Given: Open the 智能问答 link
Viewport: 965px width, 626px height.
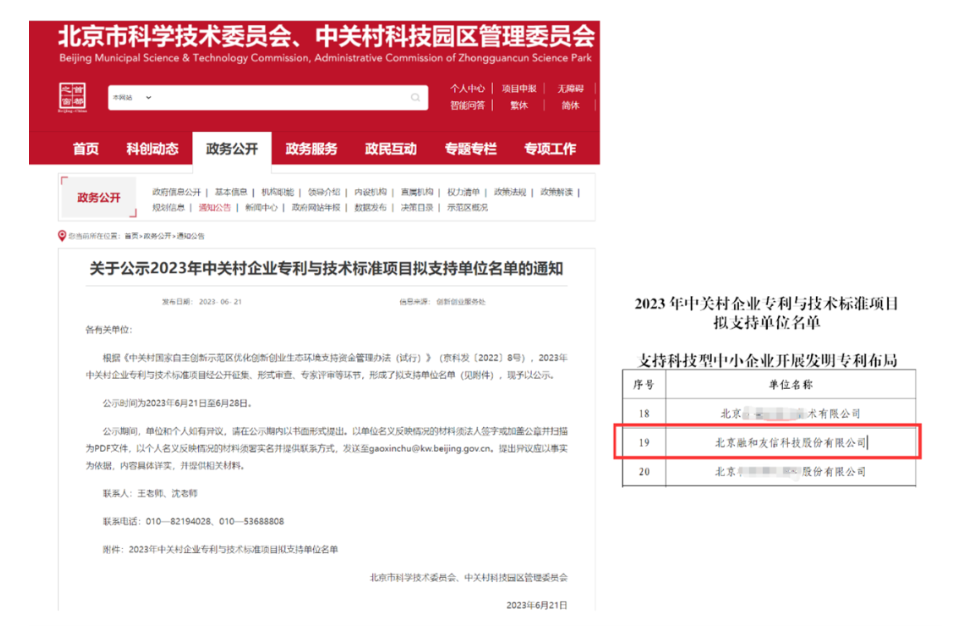Looking at the screenshot, I should [467, 105].
